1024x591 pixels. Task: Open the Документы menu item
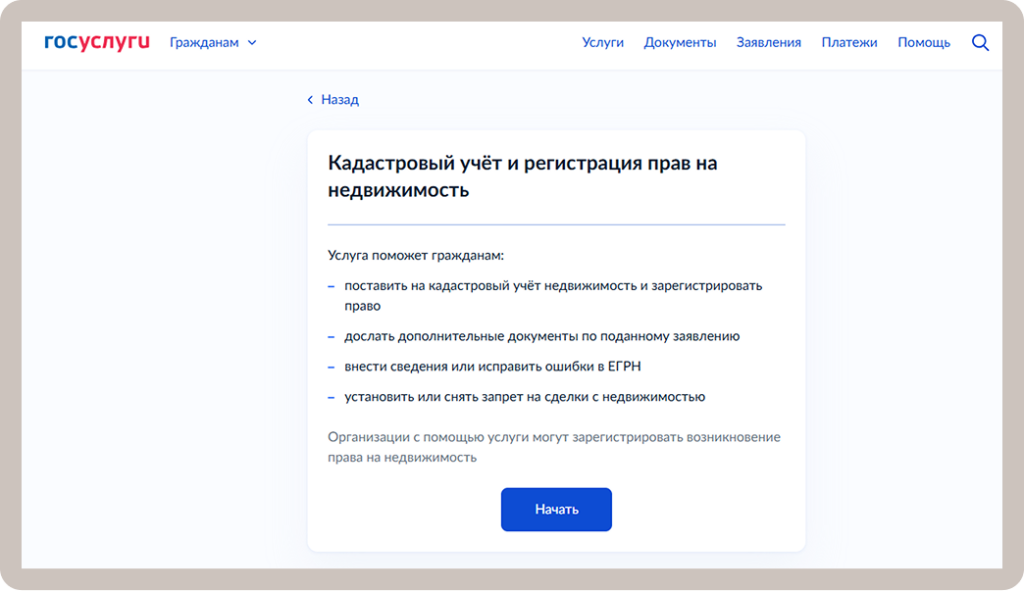pyautogui.click(x=680, y=42)
